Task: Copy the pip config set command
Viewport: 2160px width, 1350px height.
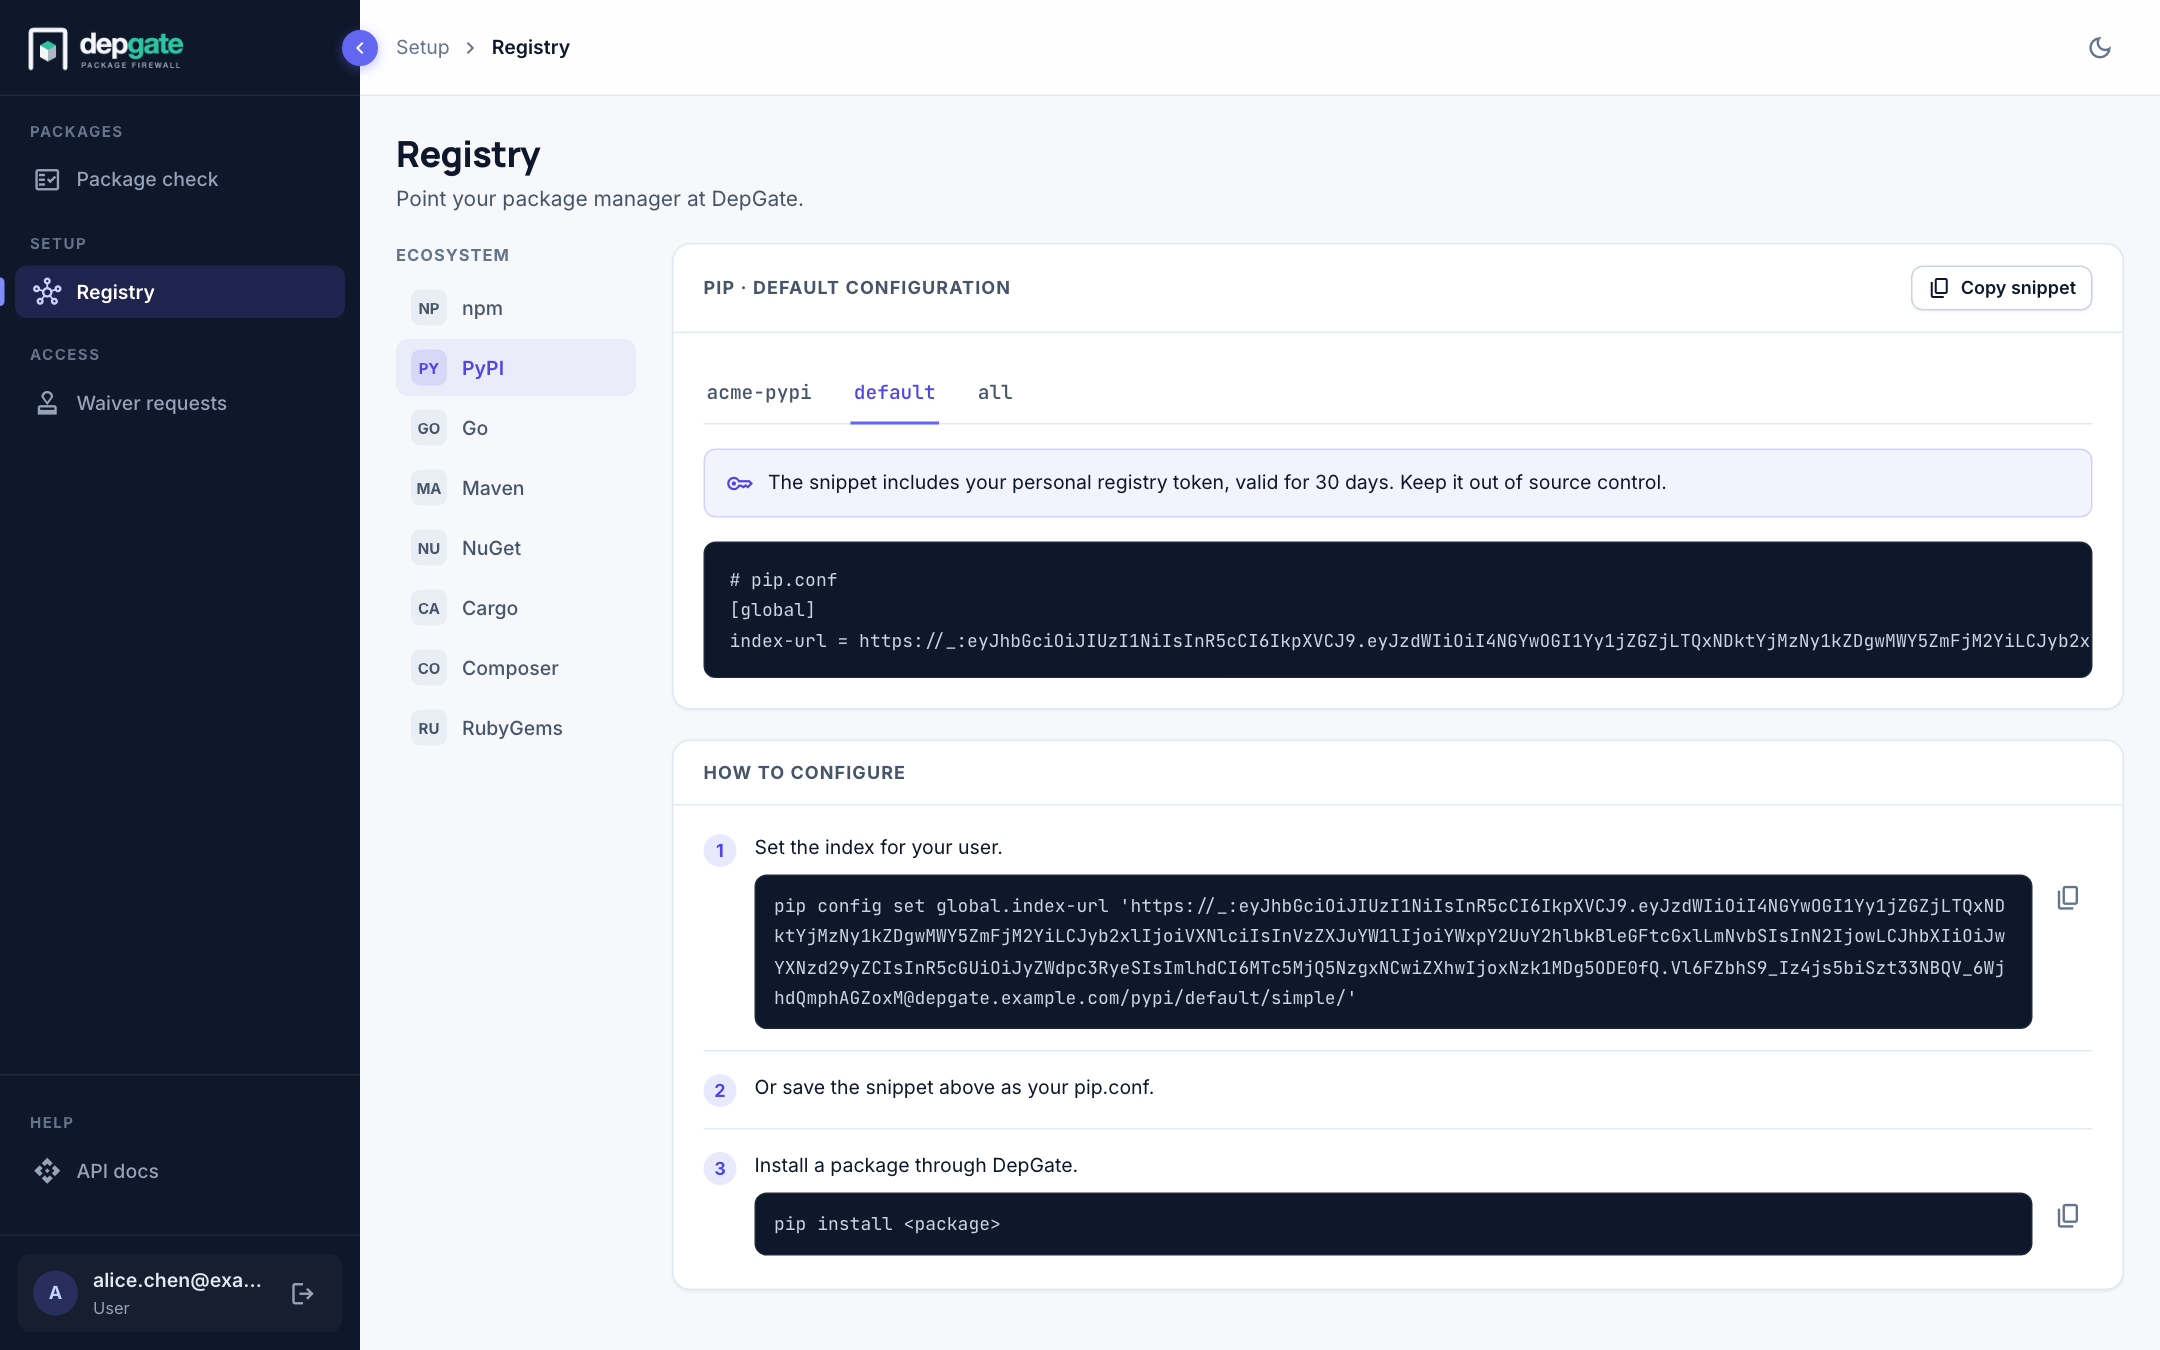Action: 2067,898
